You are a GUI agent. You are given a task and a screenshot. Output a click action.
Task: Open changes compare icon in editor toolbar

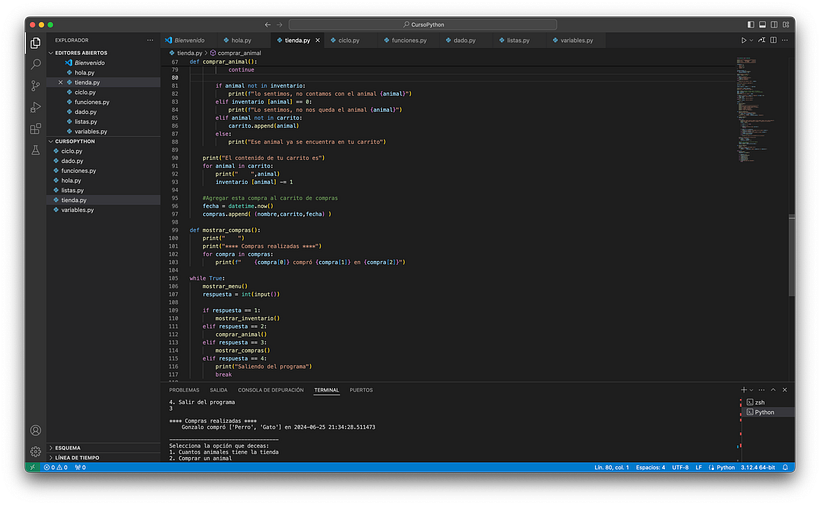pyautogui.click(x=762, y=40)
